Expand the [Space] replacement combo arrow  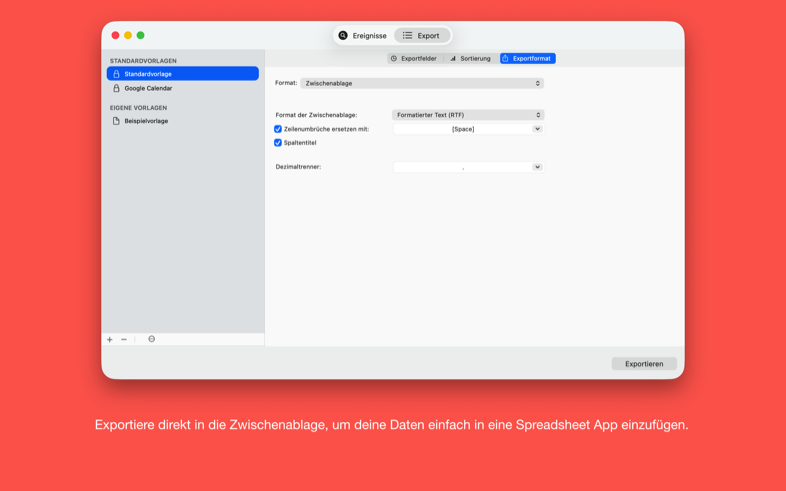[537, 129]
